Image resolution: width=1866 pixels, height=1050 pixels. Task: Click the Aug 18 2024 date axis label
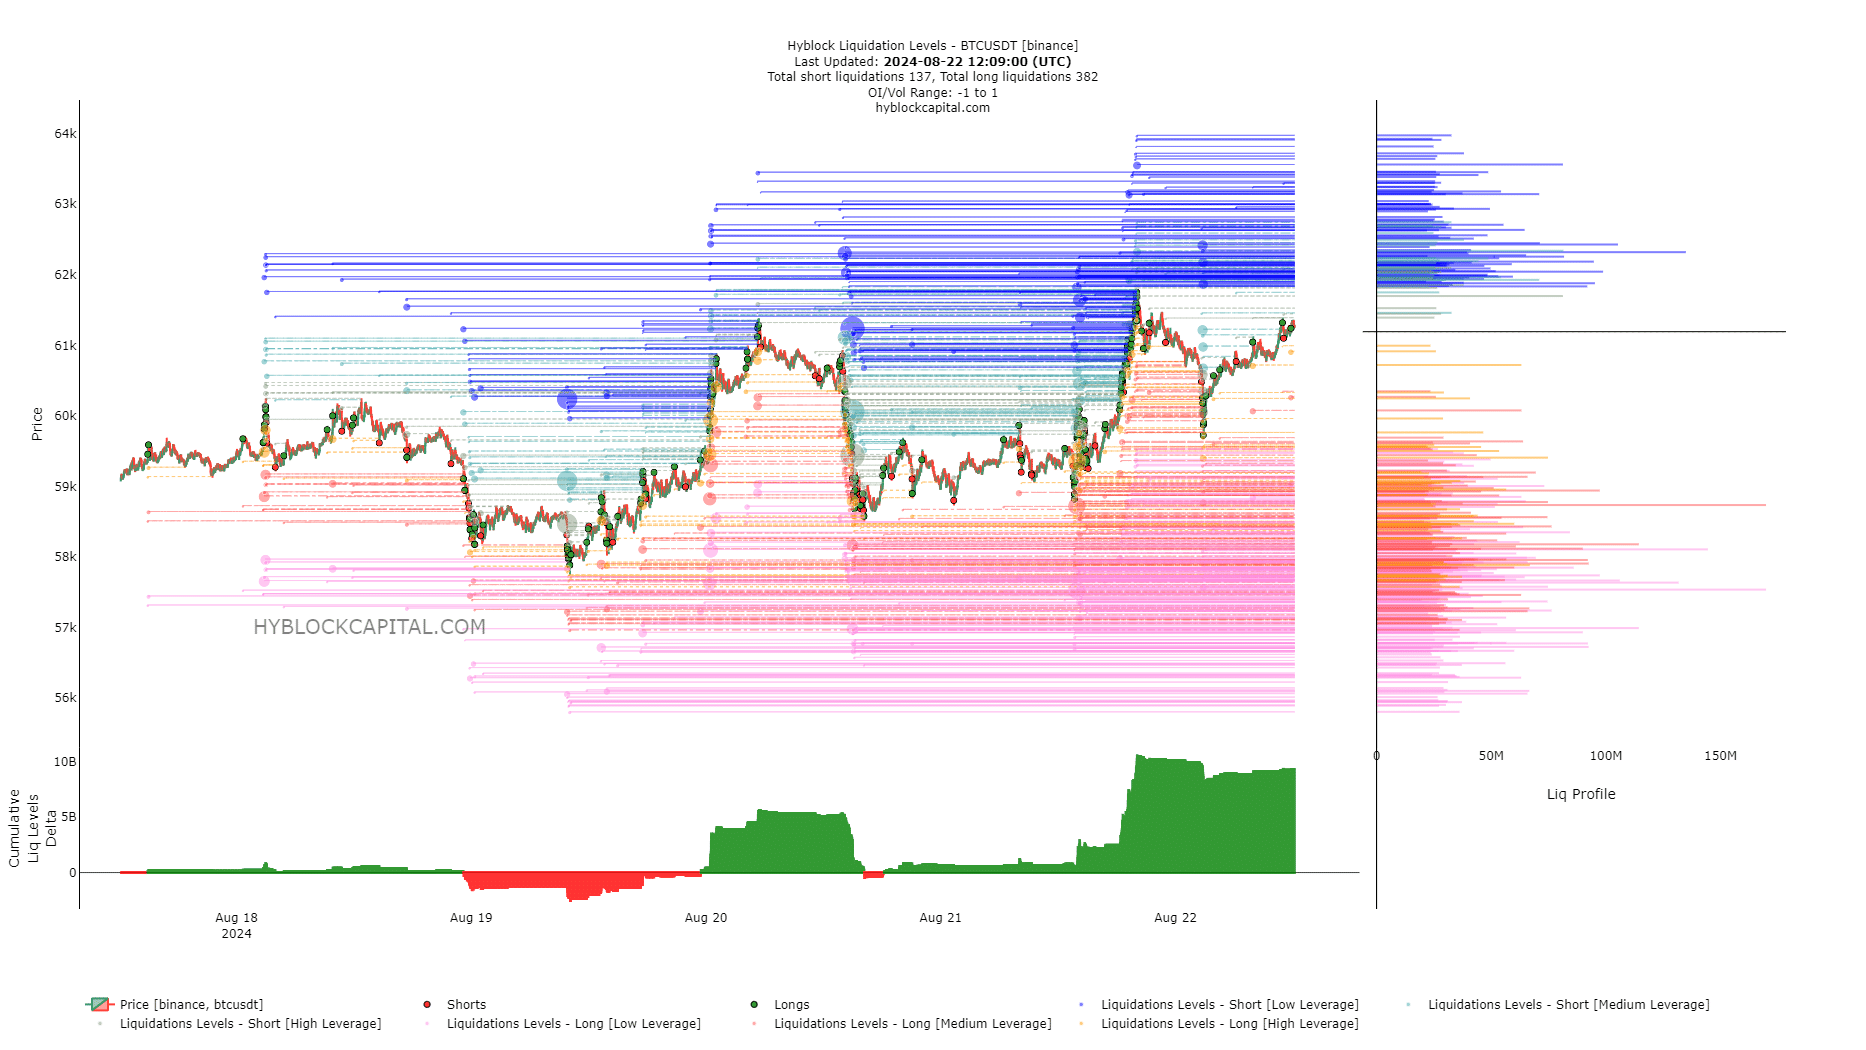[x=236, y=925]
